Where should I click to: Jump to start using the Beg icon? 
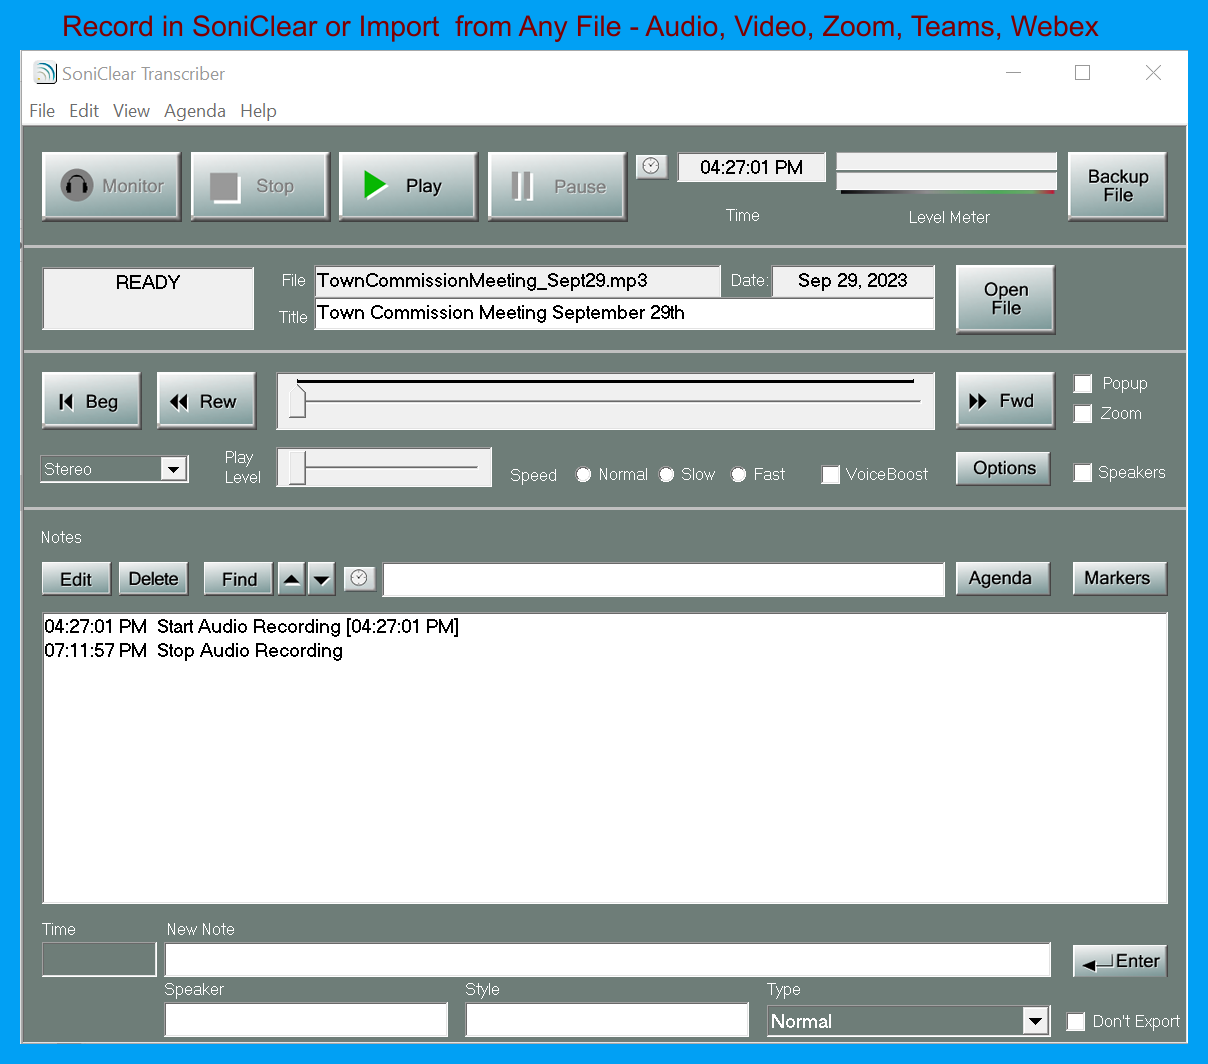click(x=67, y=400)
